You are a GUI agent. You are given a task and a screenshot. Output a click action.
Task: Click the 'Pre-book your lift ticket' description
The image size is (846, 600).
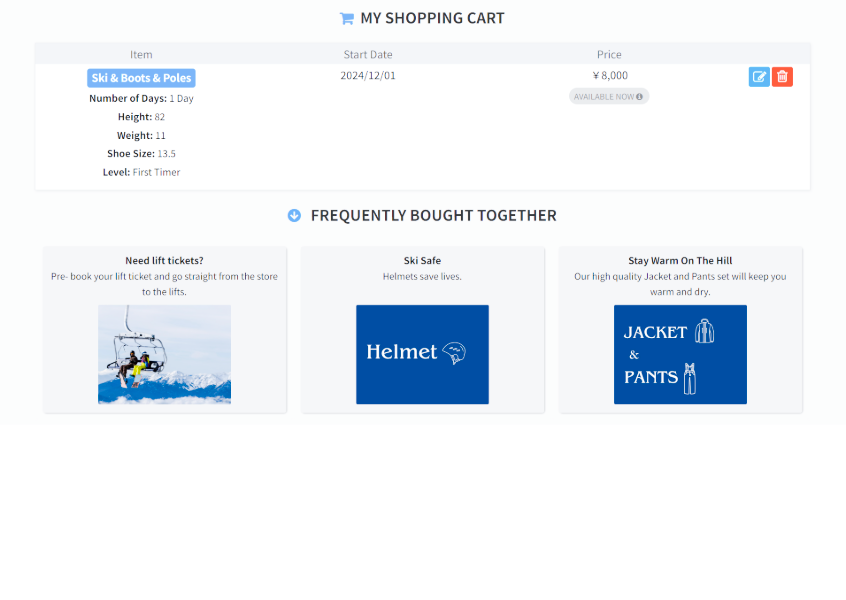pos(165,284)
